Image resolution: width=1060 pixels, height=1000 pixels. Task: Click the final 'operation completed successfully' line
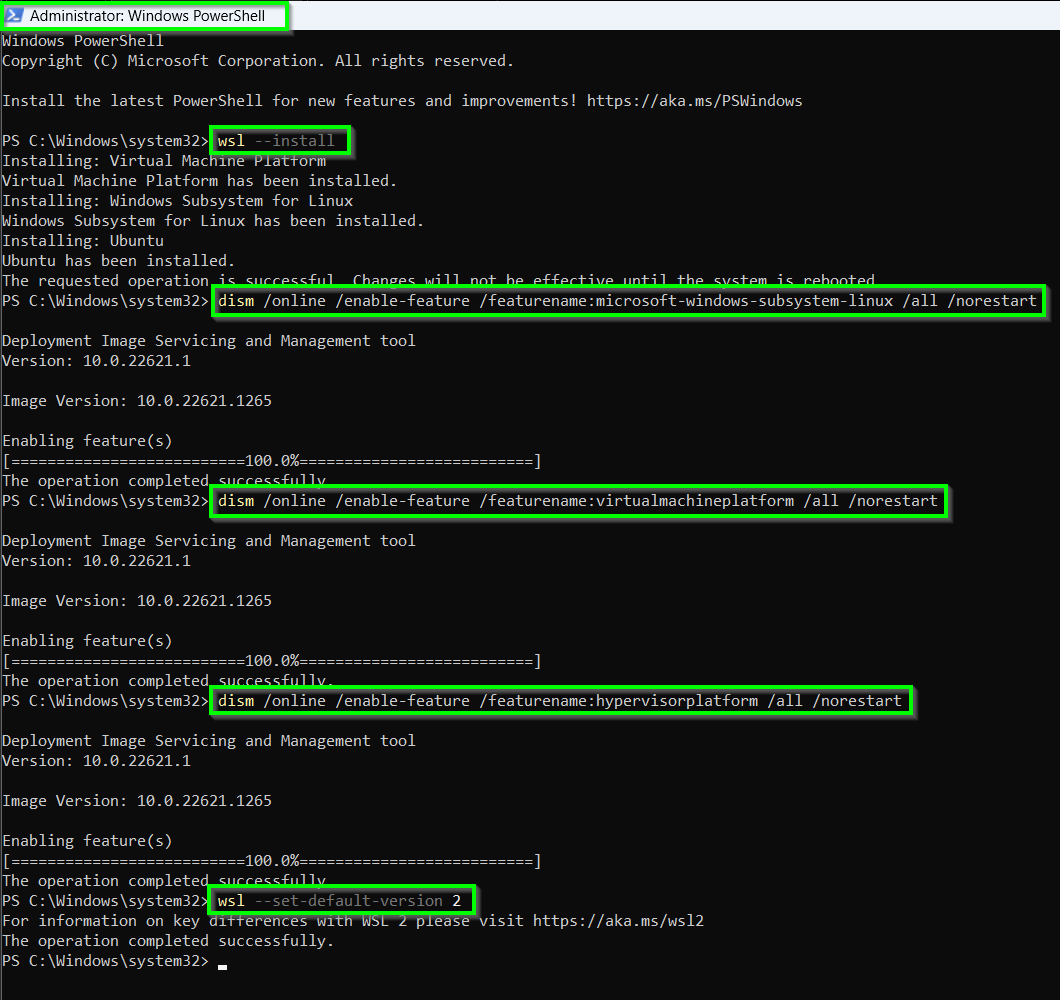167,941
